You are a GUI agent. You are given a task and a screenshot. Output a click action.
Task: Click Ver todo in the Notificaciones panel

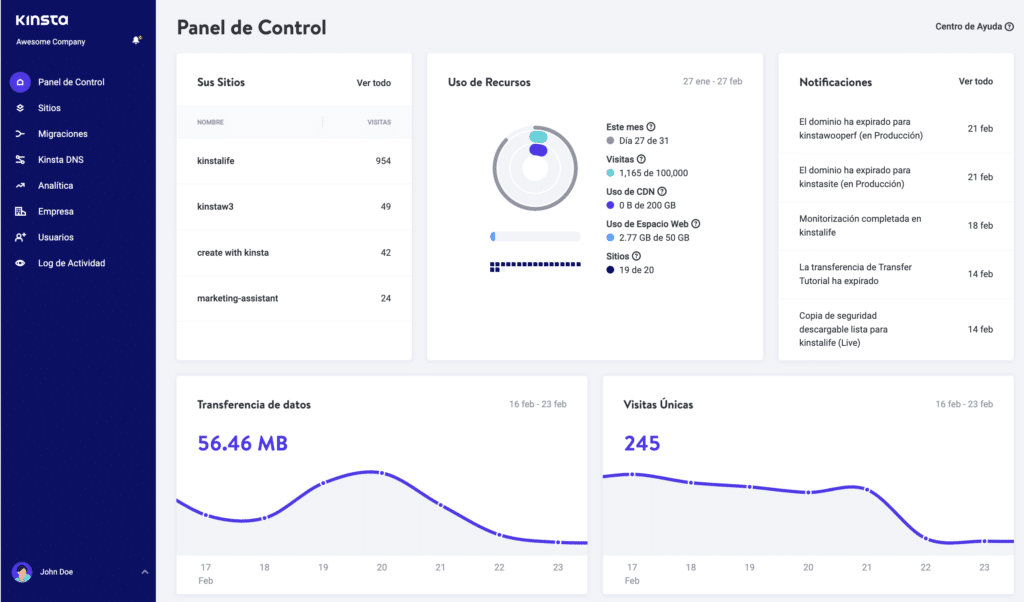click(976, 81)
